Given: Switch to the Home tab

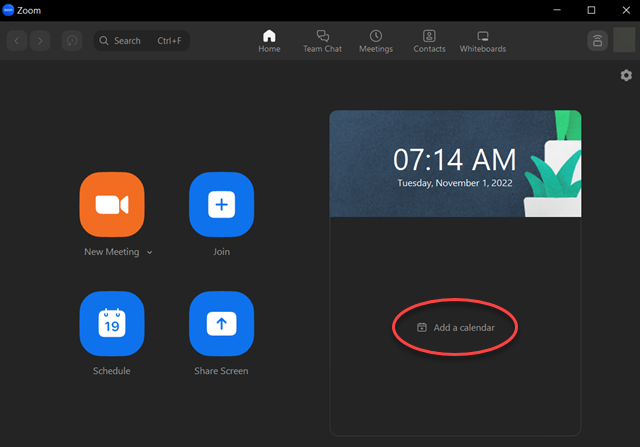Looking at the screenshot, I should click(269, 41).
